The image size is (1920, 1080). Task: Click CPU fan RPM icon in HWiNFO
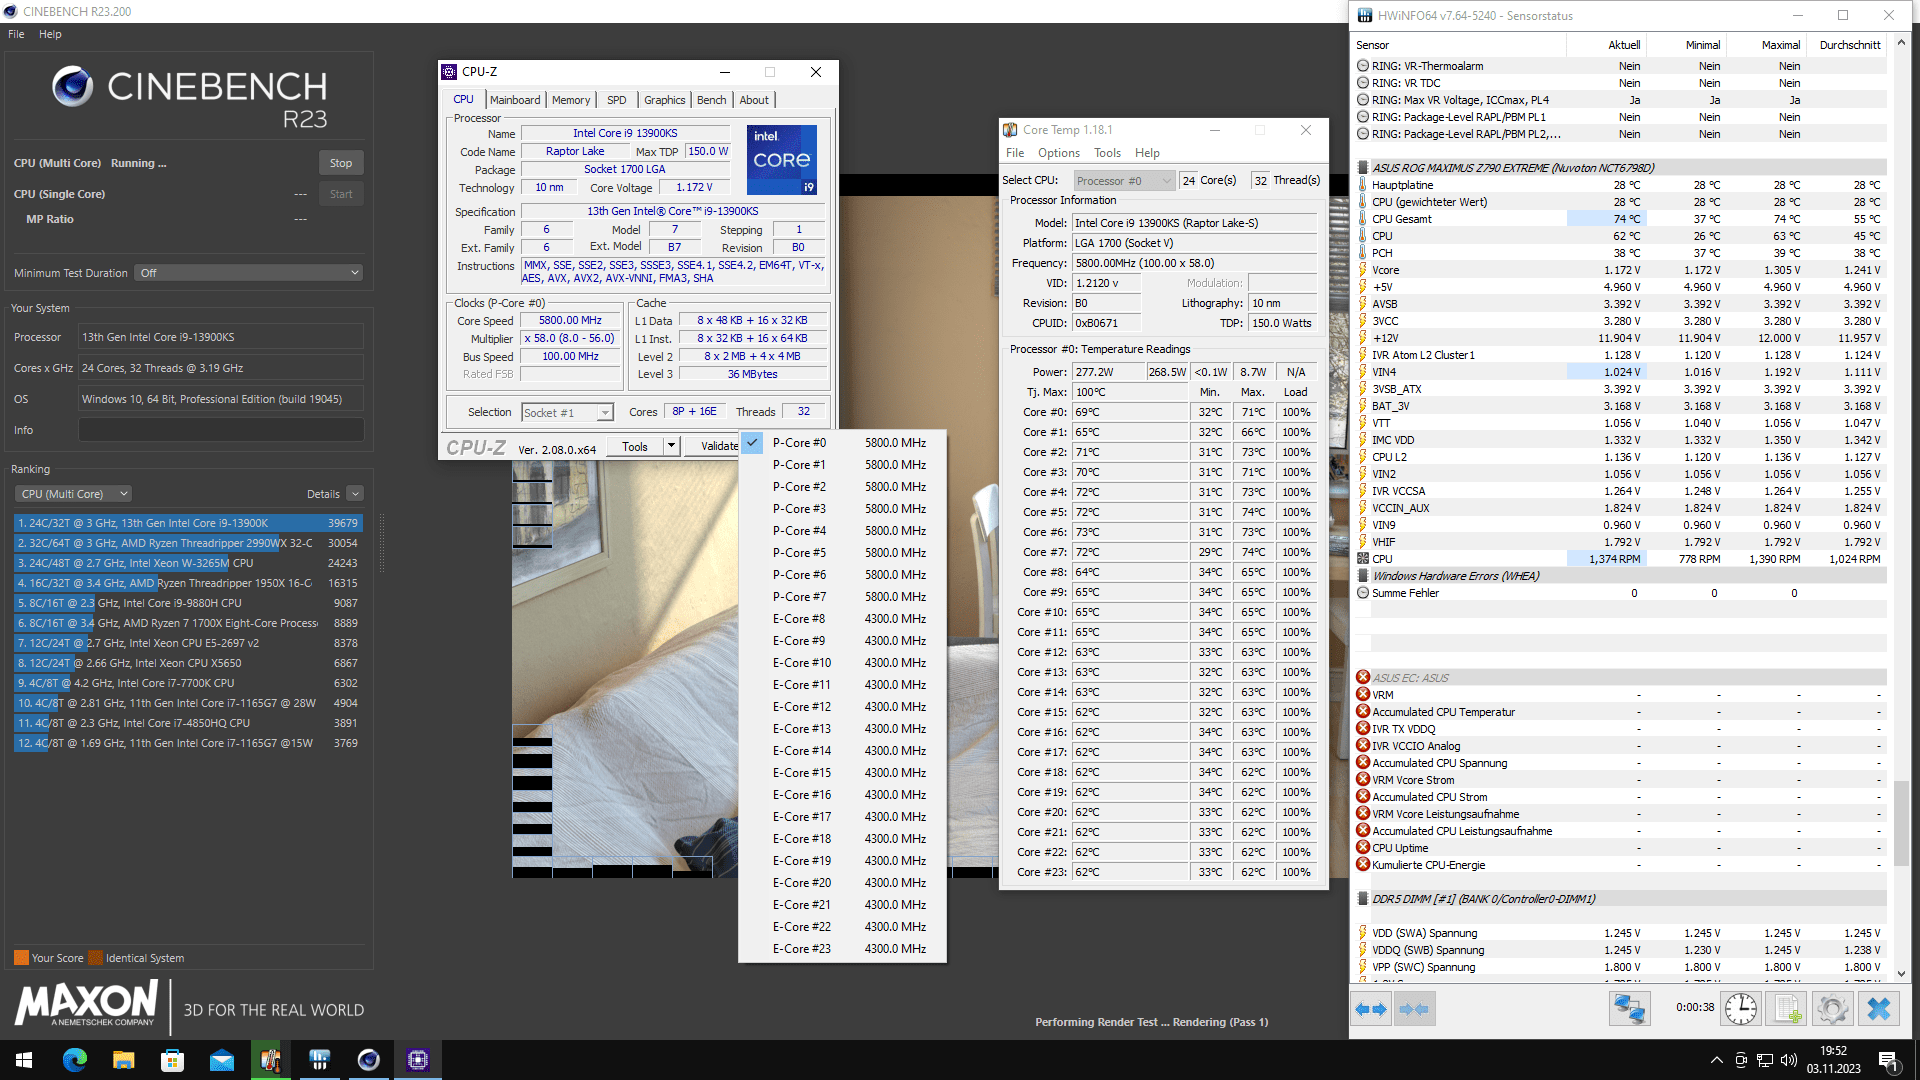click(1362, 559)
